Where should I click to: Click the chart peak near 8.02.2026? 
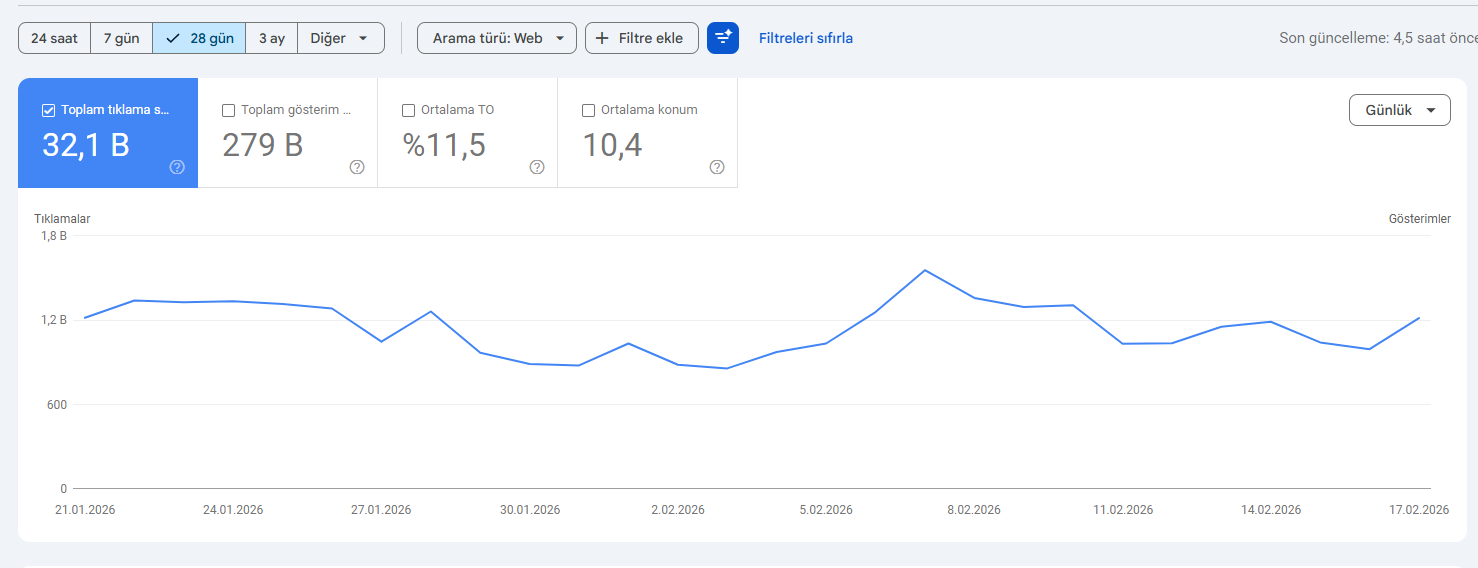point(925,270)
